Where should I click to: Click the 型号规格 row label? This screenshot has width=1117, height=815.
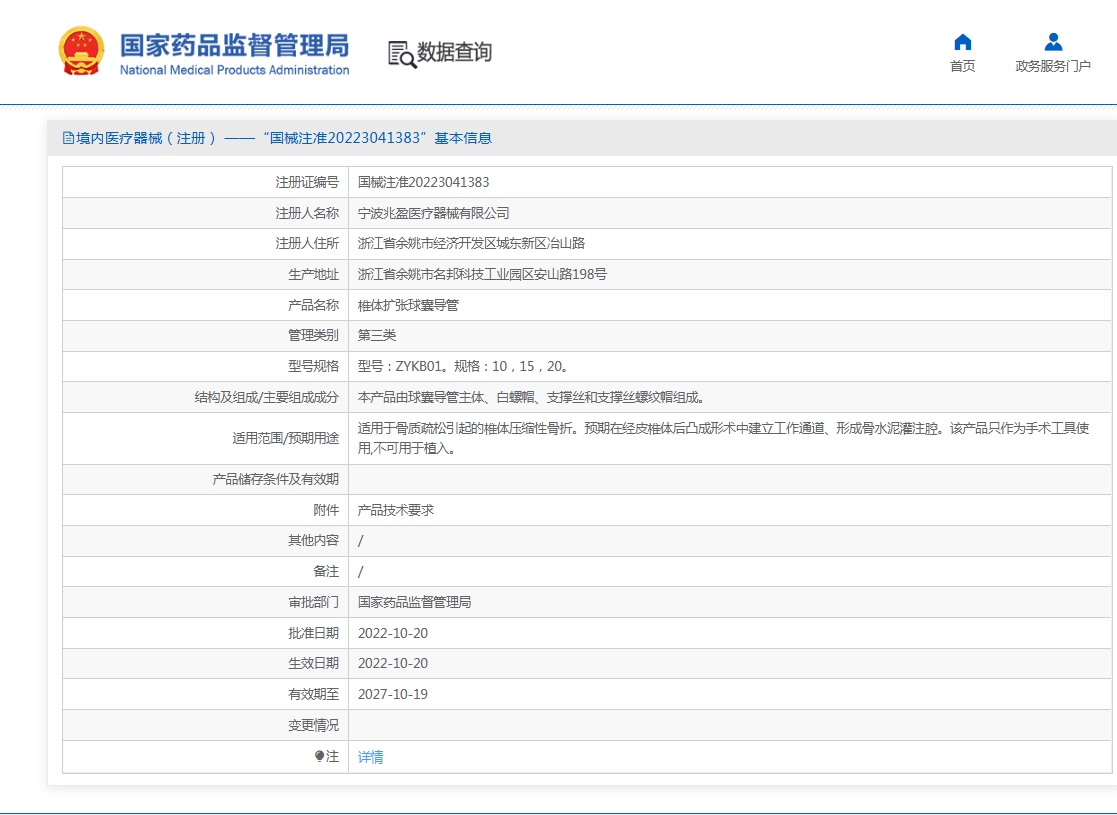[313, 366]
